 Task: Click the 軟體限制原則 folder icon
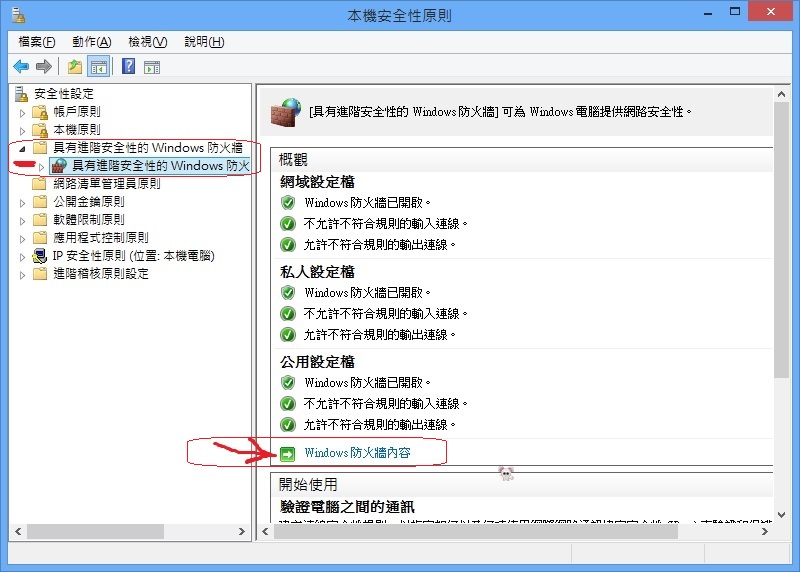[40, 219]
